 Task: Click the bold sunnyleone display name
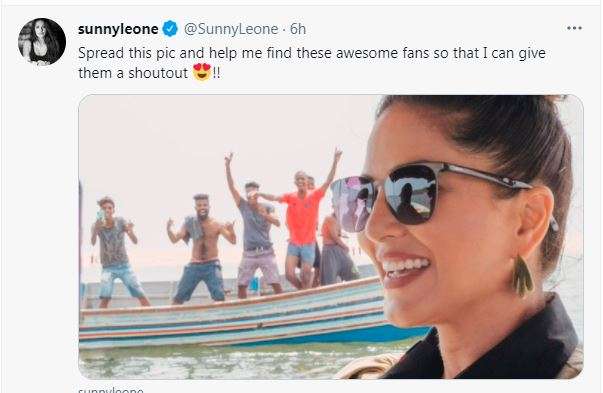tap(118, 29)
